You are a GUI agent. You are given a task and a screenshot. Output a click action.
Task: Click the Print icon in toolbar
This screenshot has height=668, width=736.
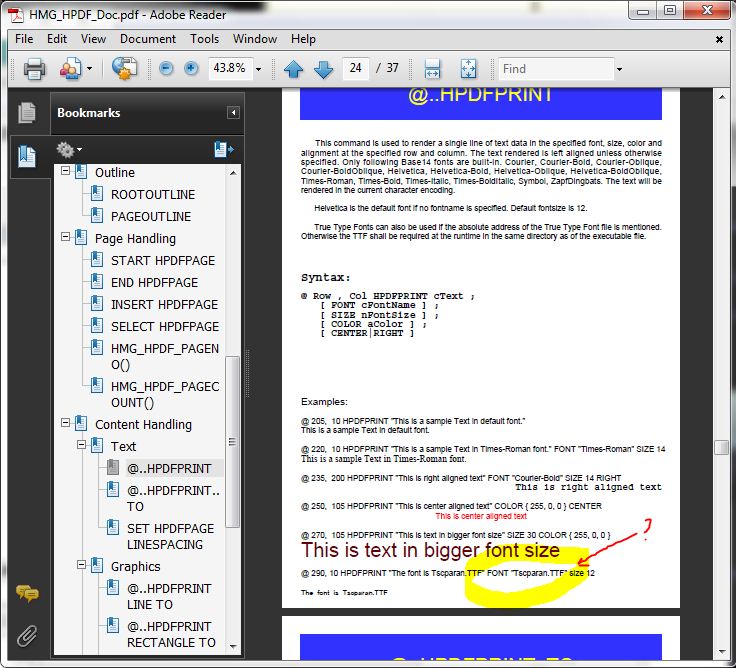pyautogui.click(x=35, y=69)
